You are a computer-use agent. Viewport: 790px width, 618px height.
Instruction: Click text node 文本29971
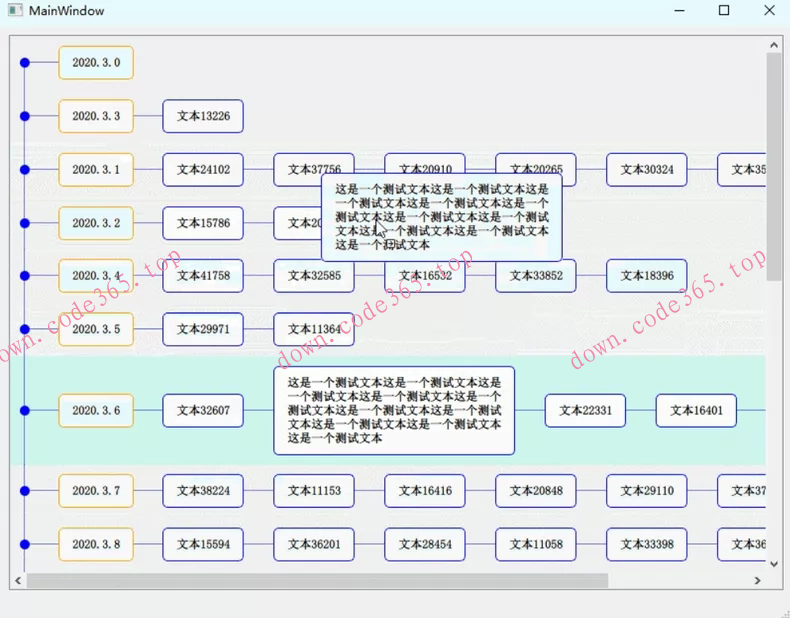pyautogui.click(x=203, y=329)
